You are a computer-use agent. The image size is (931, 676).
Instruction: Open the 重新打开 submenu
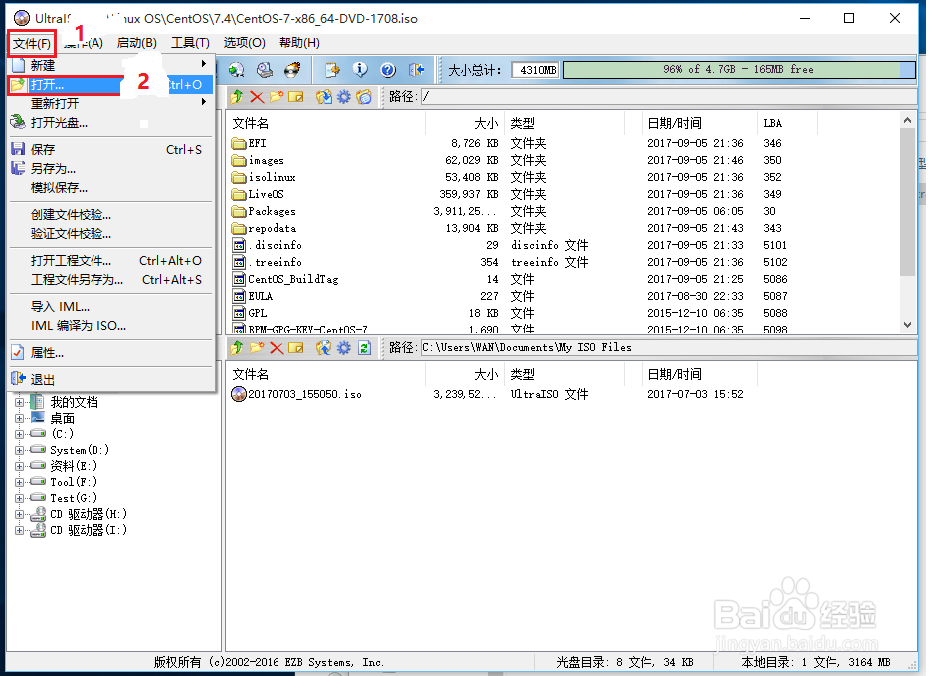pos(110,103)
